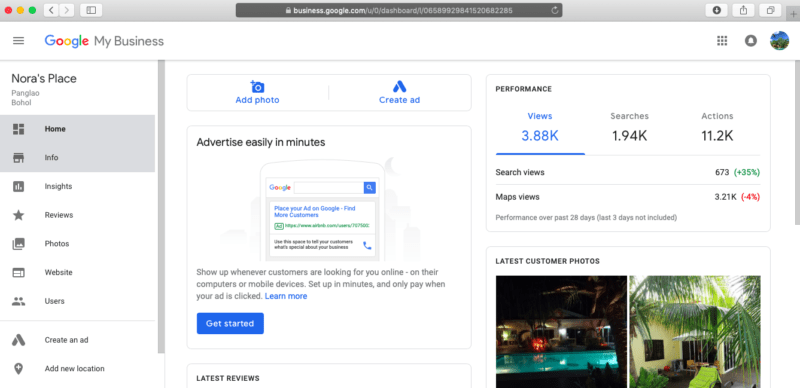Open Reviews in sidebar
Image resolution: width=800 pixels, height=388 pixels.
click(x=78, y=215)
